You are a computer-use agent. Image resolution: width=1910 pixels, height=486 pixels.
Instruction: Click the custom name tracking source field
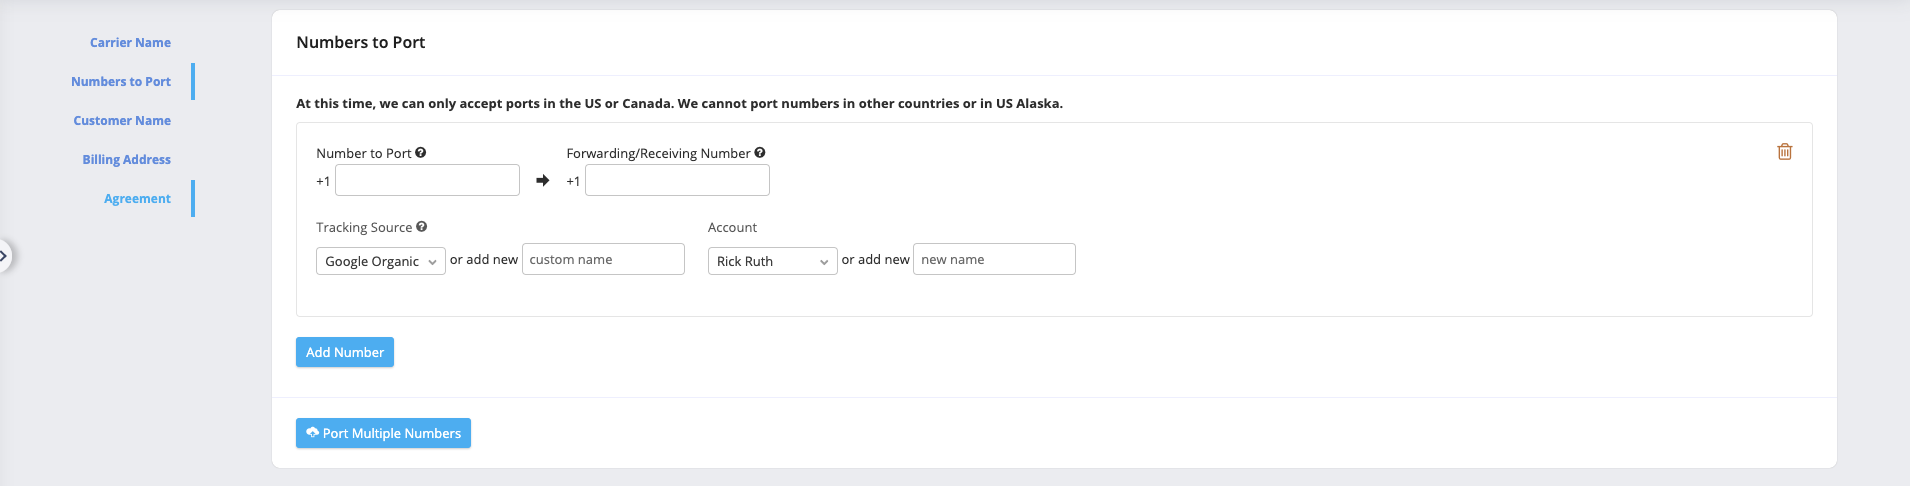603,259
